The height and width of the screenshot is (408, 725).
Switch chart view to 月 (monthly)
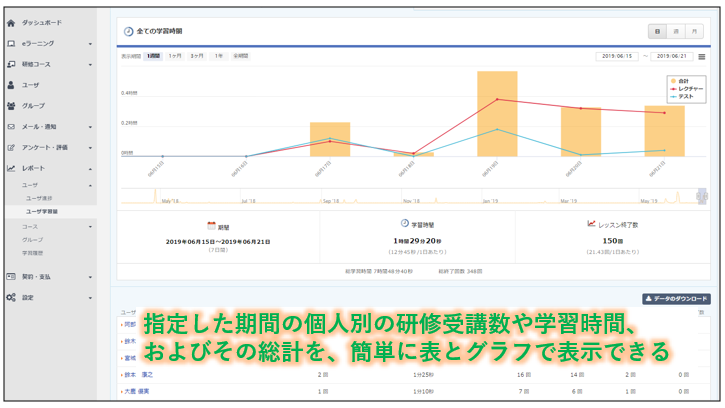coord(693,32)
